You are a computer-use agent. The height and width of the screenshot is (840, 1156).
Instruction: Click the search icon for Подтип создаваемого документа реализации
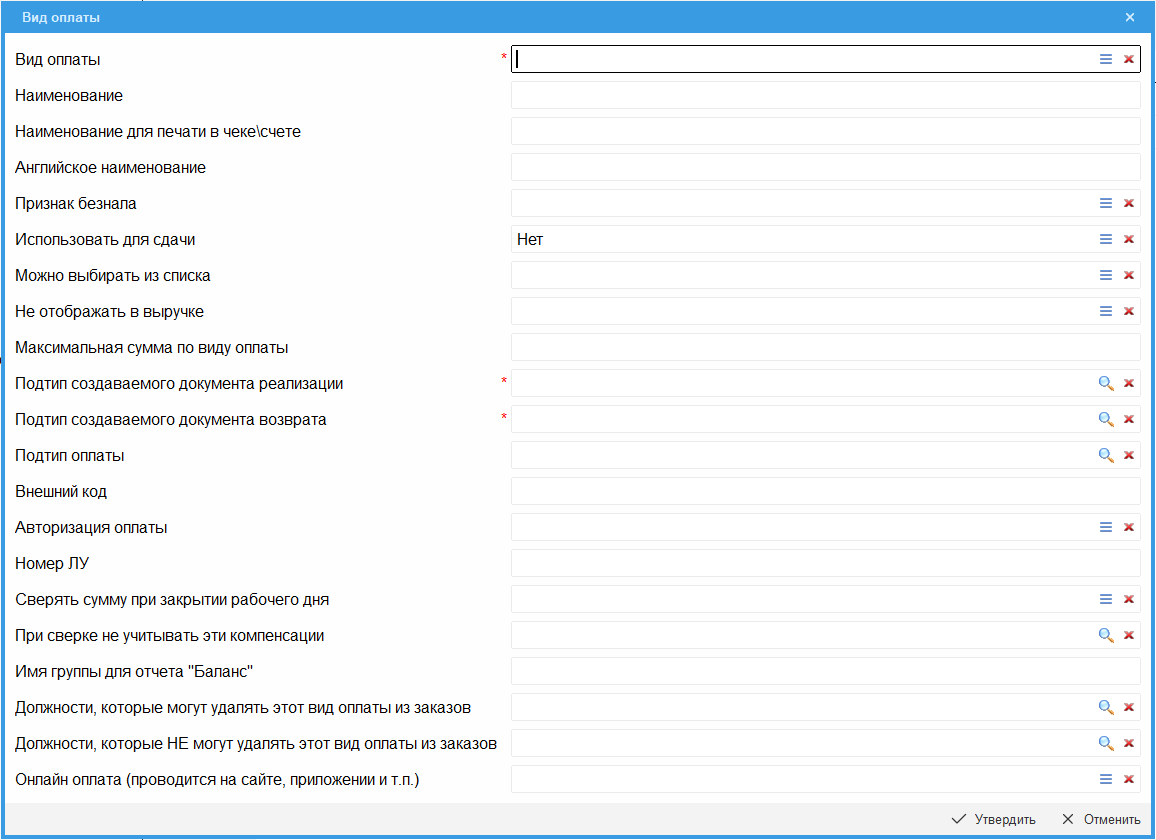pos(1106,383)
